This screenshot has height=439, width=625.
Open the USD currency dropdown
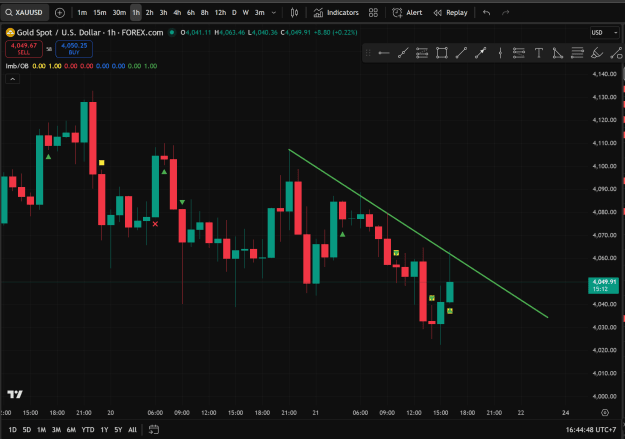click(x=604, y=33)
